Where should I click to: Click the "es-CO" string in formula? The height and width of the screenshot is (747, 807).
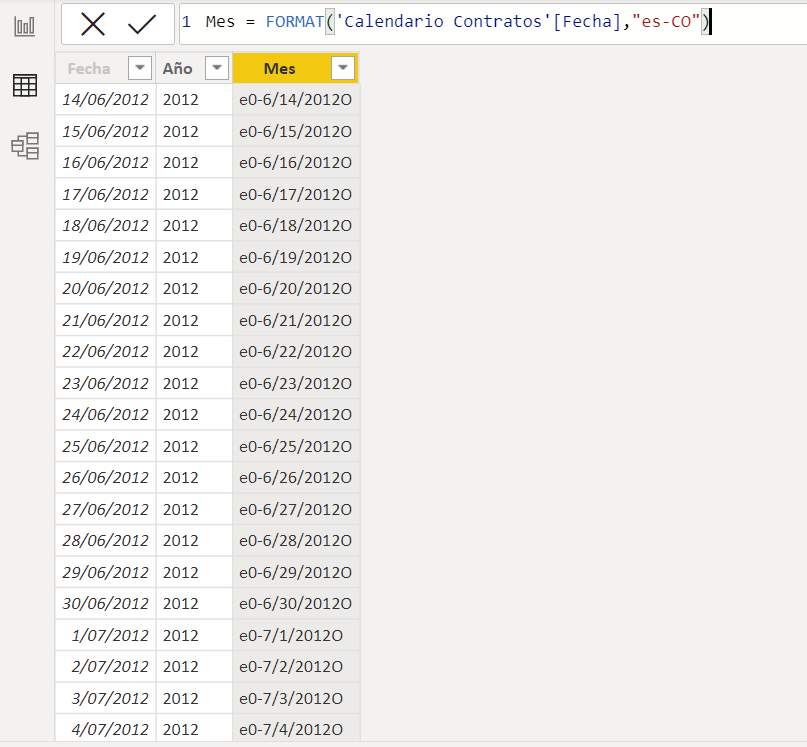point(666,22)
